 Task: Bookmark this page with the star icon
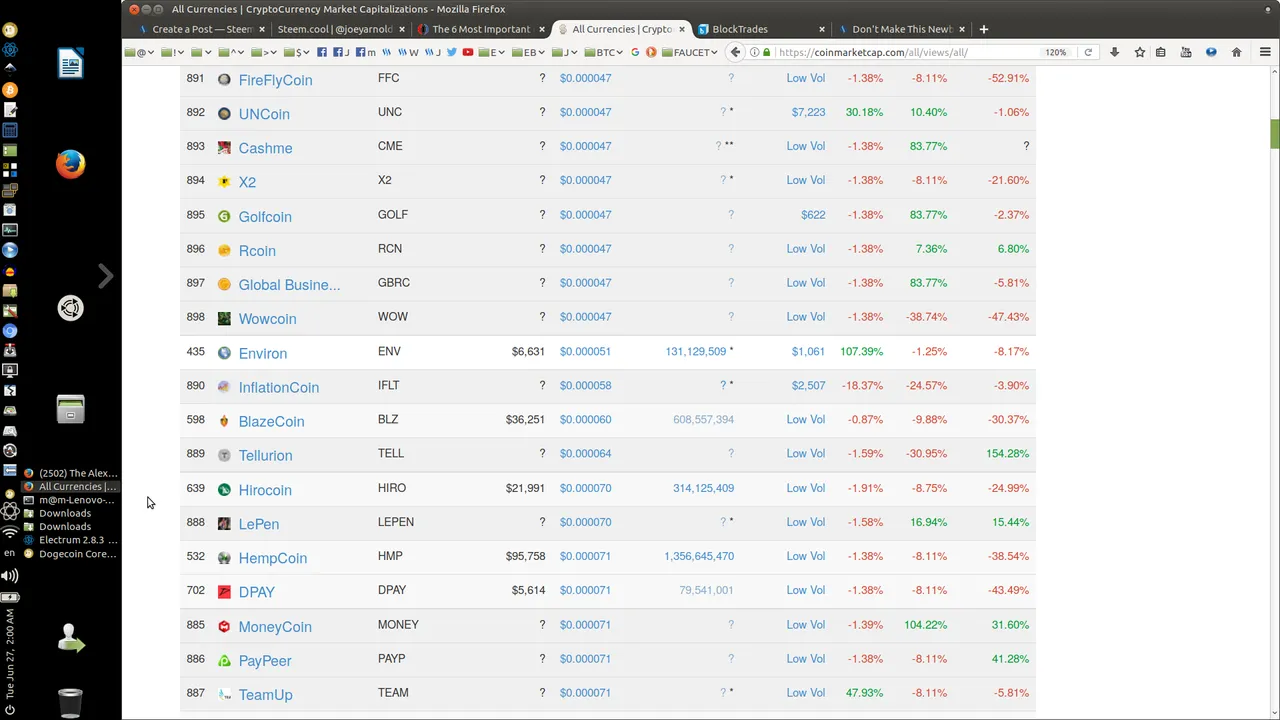(x=1140, y=52)
